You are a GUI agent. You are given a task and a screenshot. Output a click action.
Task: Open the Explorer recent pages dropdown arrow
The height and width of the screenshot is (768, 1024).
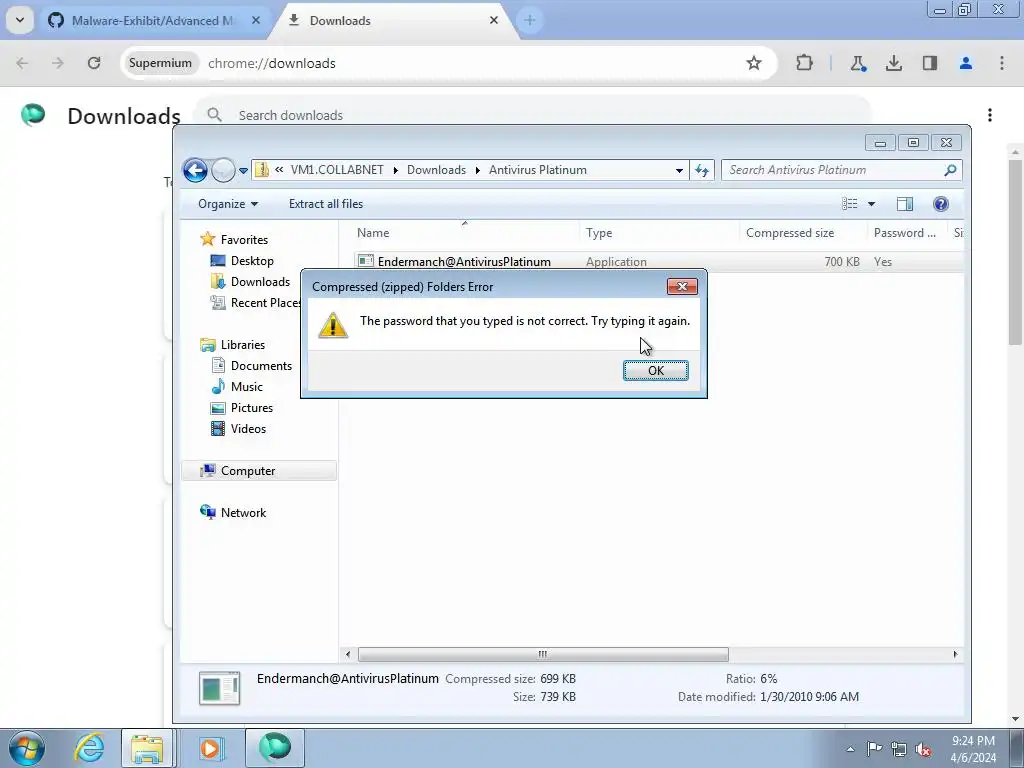click(x=243, y=170)
